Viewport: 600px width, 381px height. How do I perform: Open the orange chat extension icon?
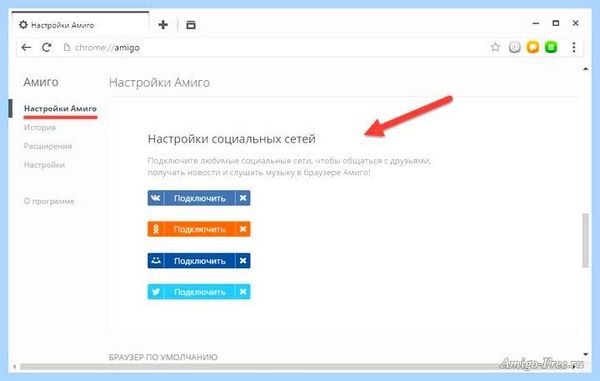pos(533,47)
